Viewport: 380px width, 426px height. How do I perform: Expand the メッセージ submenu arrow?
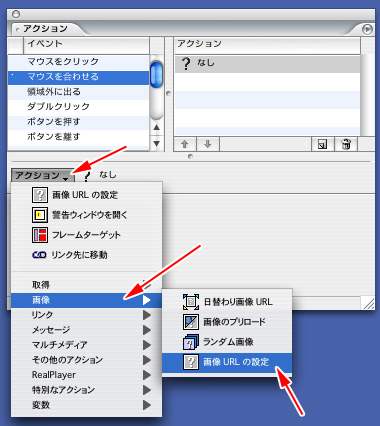pos(147,330)
